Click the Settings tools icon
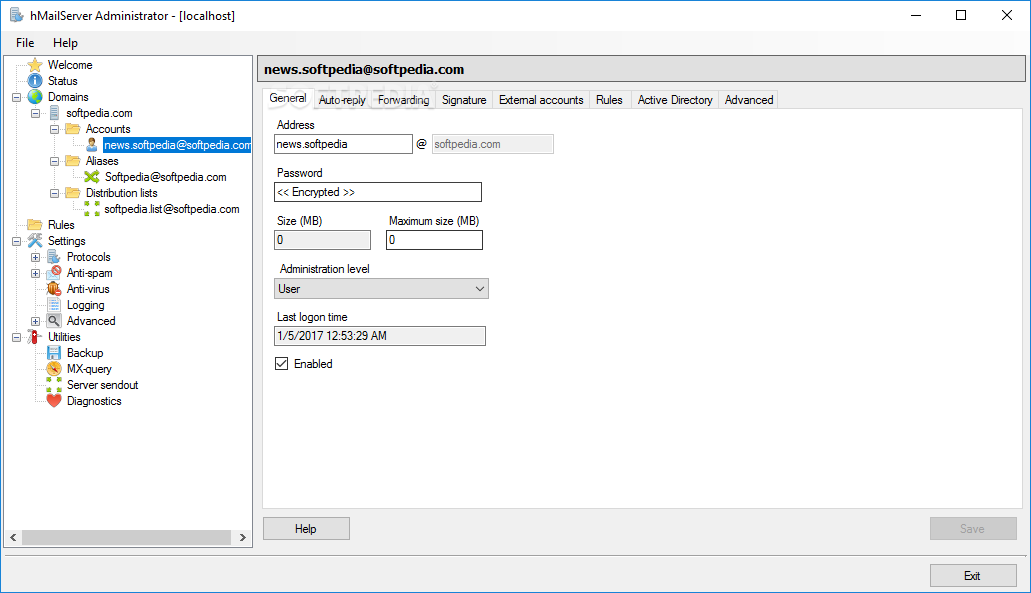This screenshot has width=1031, height=593. [35, 241]
